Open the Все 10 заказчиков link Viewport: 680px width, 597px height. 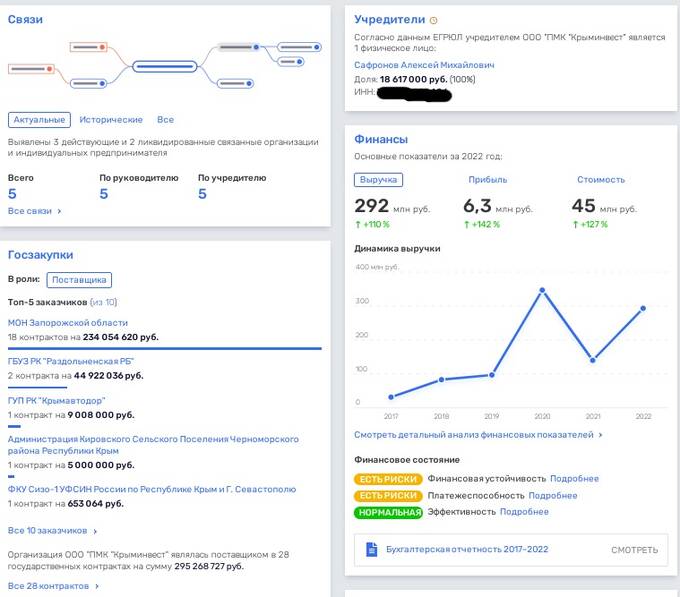[47, 531]
